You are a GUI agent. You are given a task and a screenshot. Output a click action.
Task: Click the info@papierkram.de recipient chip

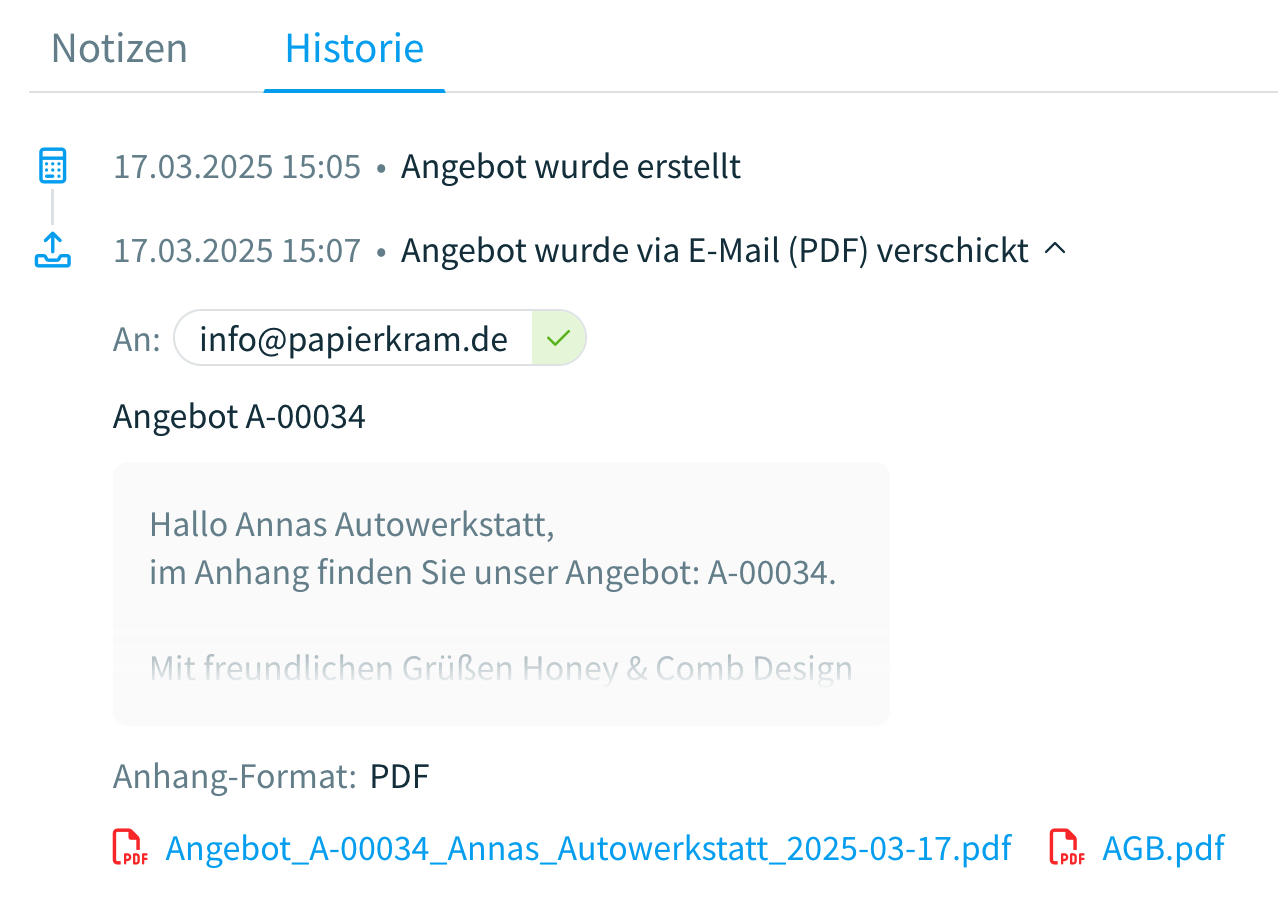pos(379,338)
